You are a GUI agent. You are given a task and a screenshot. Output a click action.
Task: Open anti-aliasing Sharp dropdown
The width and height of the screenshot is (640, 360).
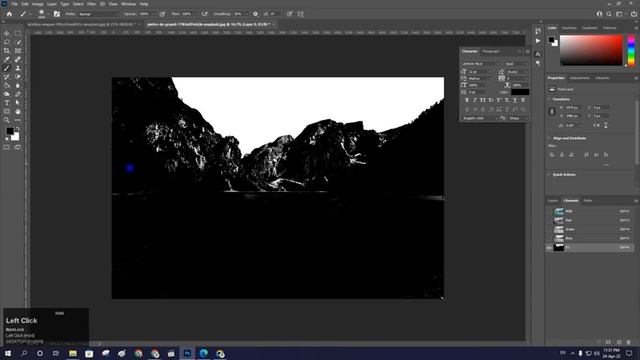(x=518, y=118)
